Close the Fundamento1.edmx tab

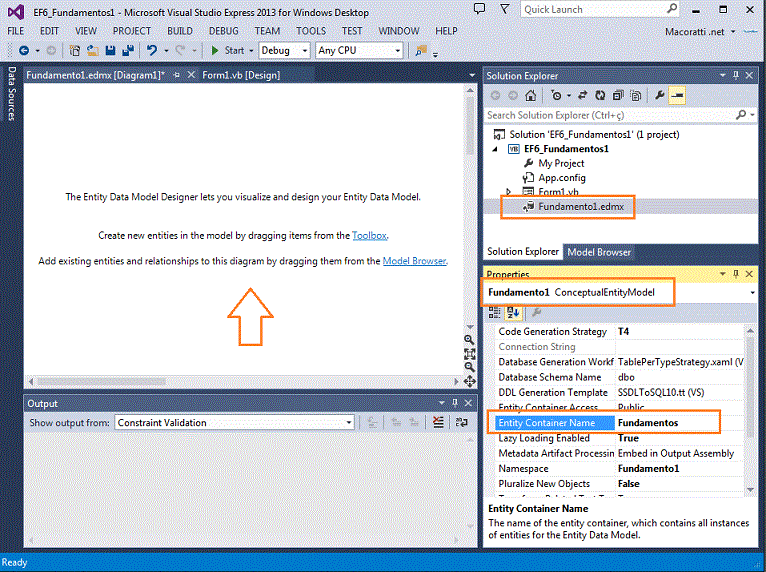[192, 75]
